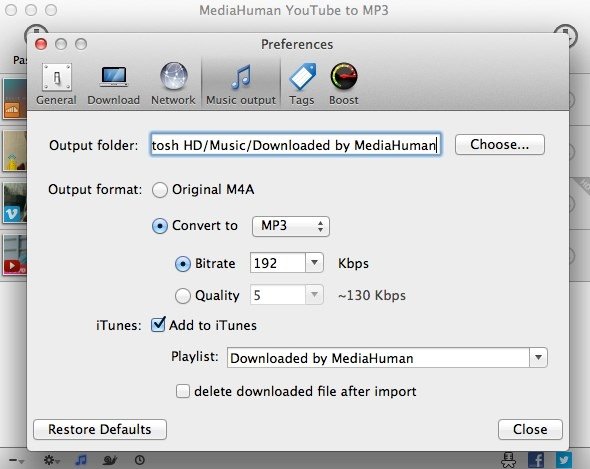Click inside the Output folder path field

(295, 145)
